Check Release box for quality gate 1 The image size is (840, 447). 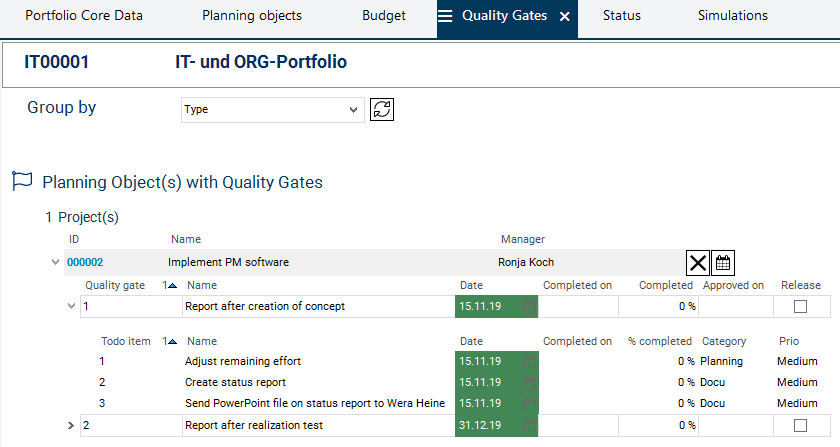(800, 306)
